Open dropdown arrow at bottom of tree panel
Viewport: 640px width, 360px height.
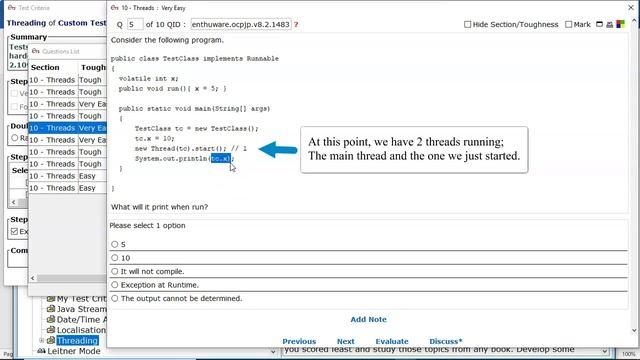pos(273,351)
